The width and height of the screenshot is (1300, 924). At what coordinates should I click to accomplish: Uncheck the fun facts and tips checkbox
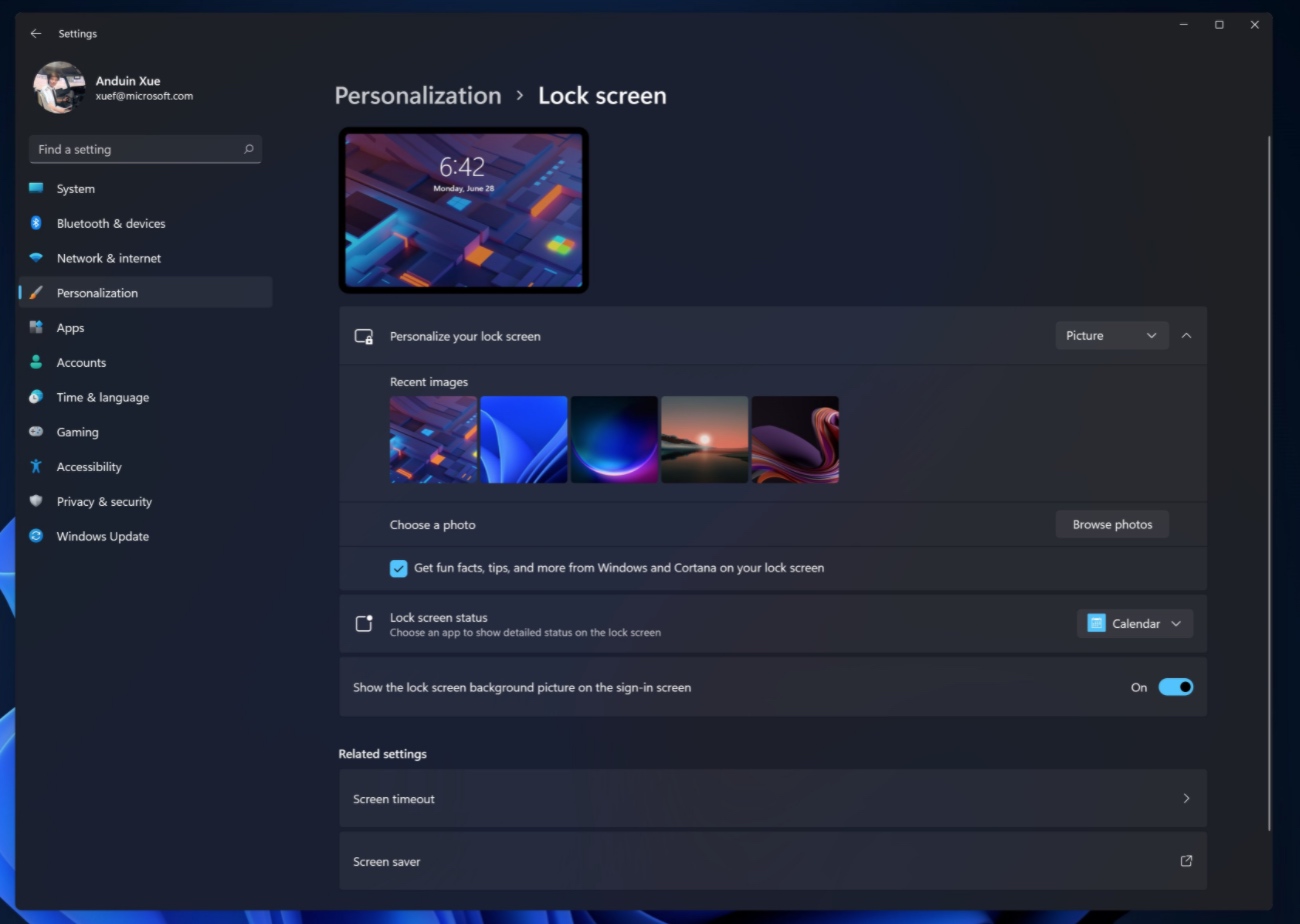398,568
